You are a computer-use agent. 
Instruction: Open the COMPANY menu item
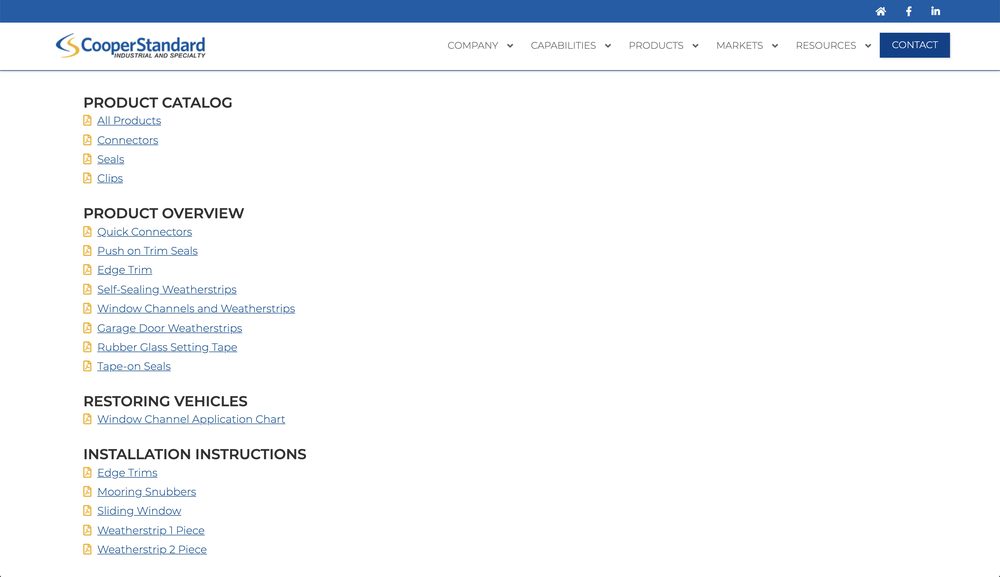tap(473, 45)
